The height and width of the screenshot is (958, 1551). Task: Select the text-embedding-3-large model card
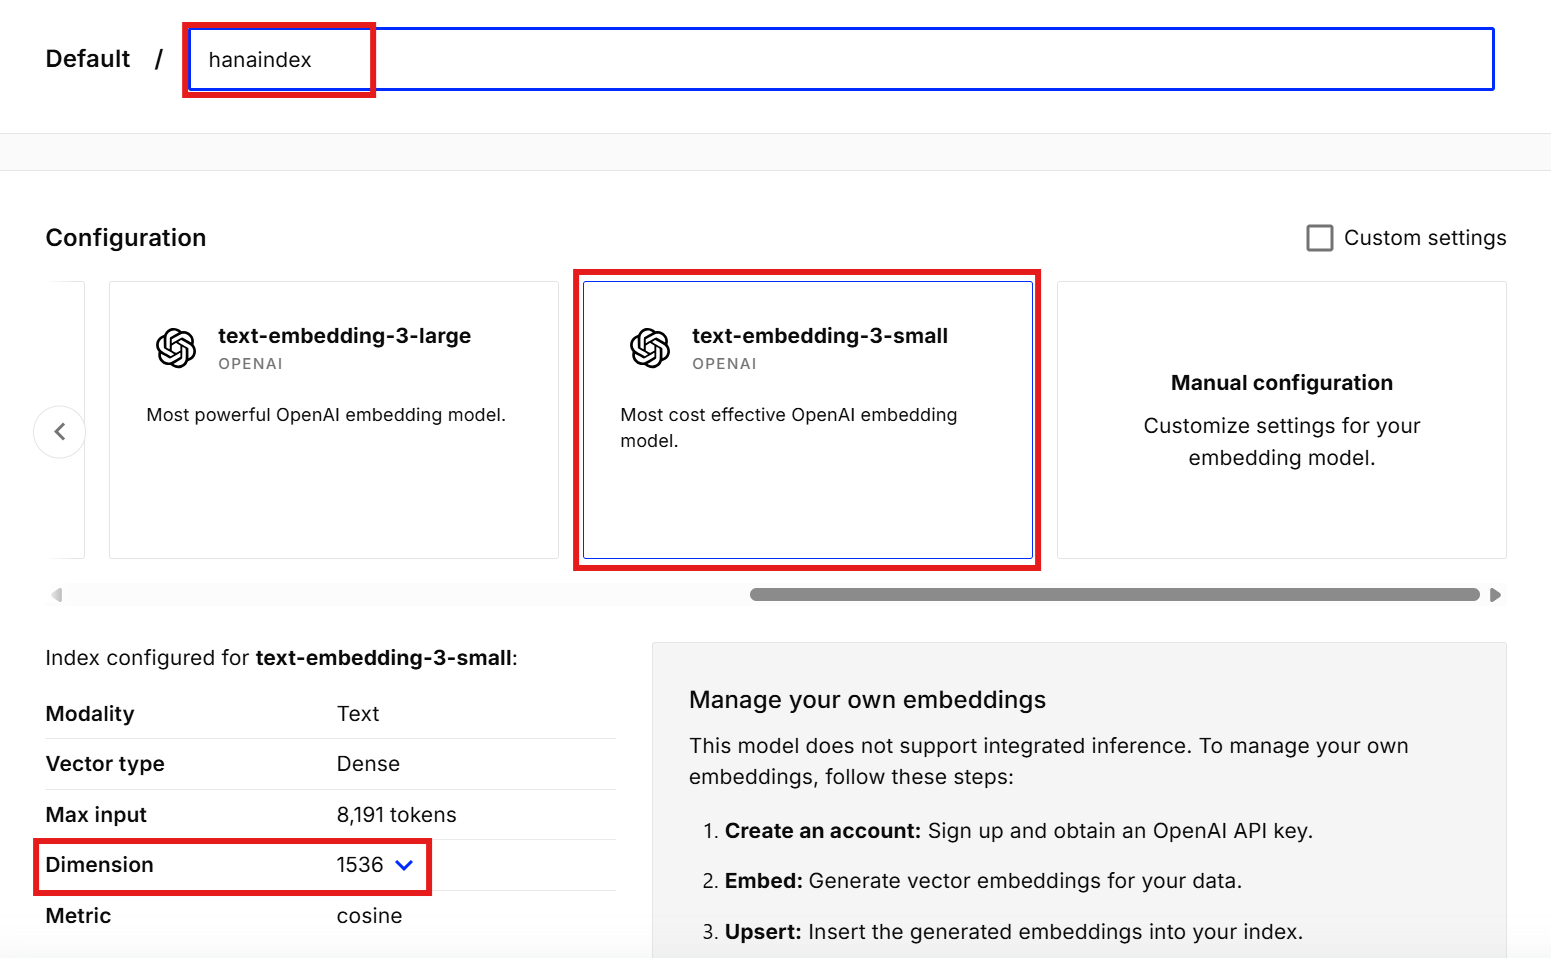(x=334, y=420)
